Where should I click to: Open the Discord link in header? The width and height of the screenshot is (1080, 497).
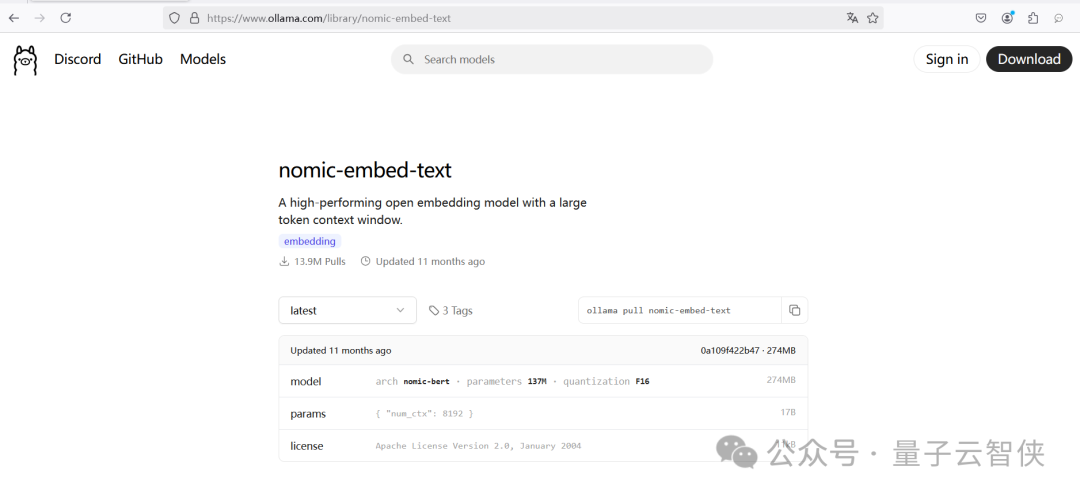[78, 59]
